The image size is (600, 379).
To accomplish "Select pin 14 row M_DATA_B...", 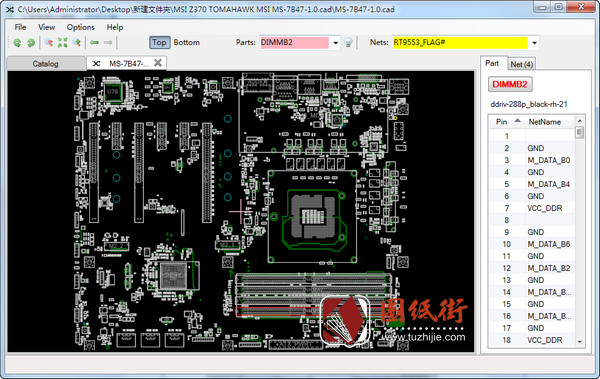I will pyautogui.click(x=532, y=292).
